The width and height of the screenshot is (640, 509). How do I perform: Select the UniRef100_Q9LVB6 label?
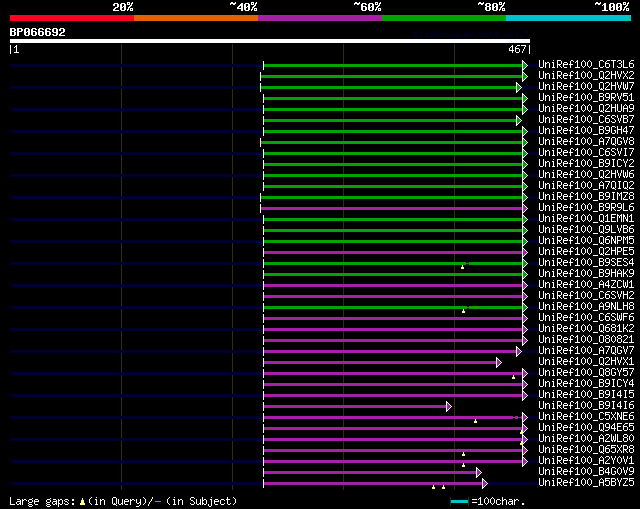pyautogui.click(x=586, y=230)
